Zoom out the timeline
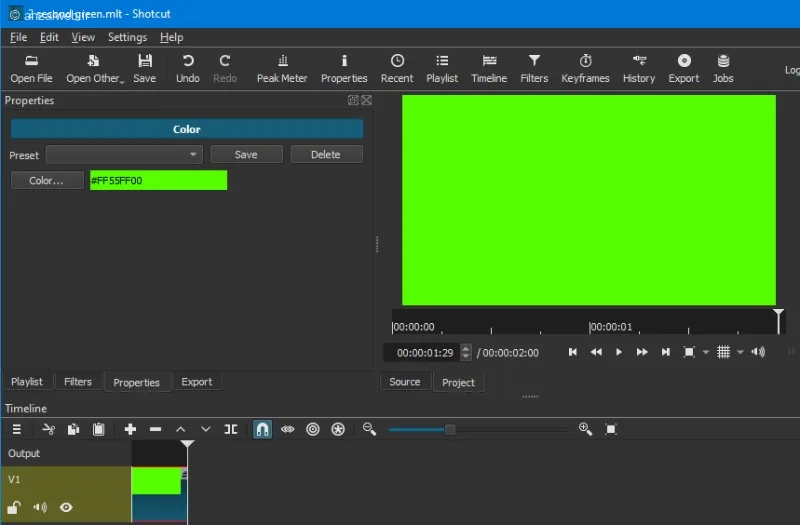The image size is (800, 525). click(x=369, y=430)
